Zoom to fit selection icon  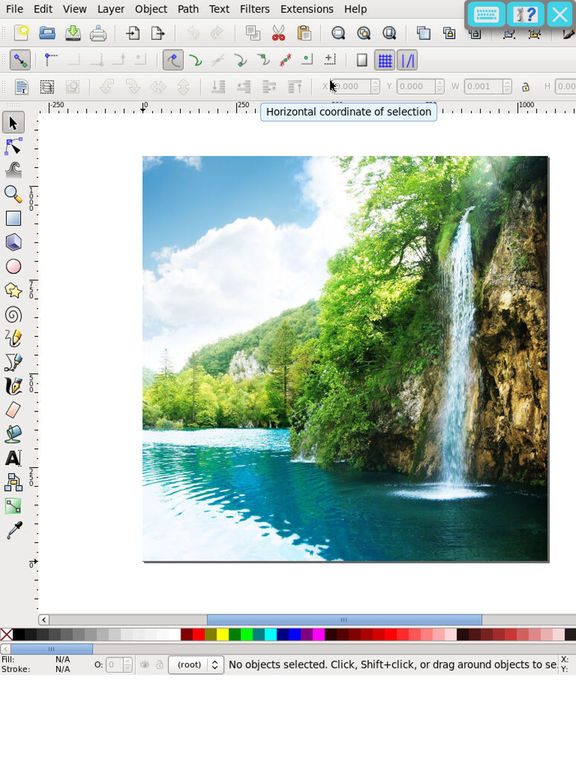tap(338, 33)
